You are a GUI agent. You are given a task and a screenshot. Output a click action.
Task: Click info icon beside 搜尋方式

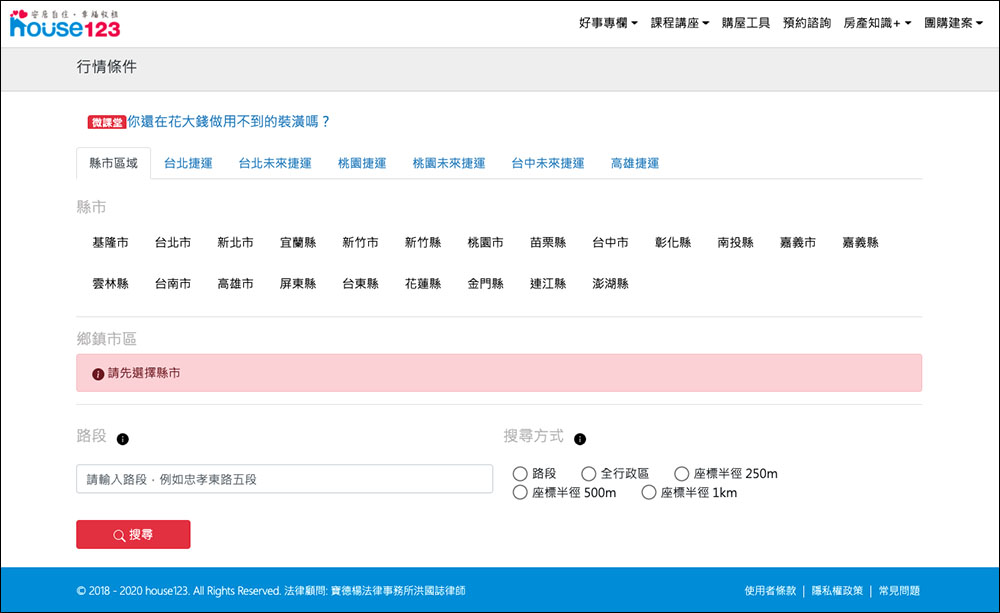[580, 438]
